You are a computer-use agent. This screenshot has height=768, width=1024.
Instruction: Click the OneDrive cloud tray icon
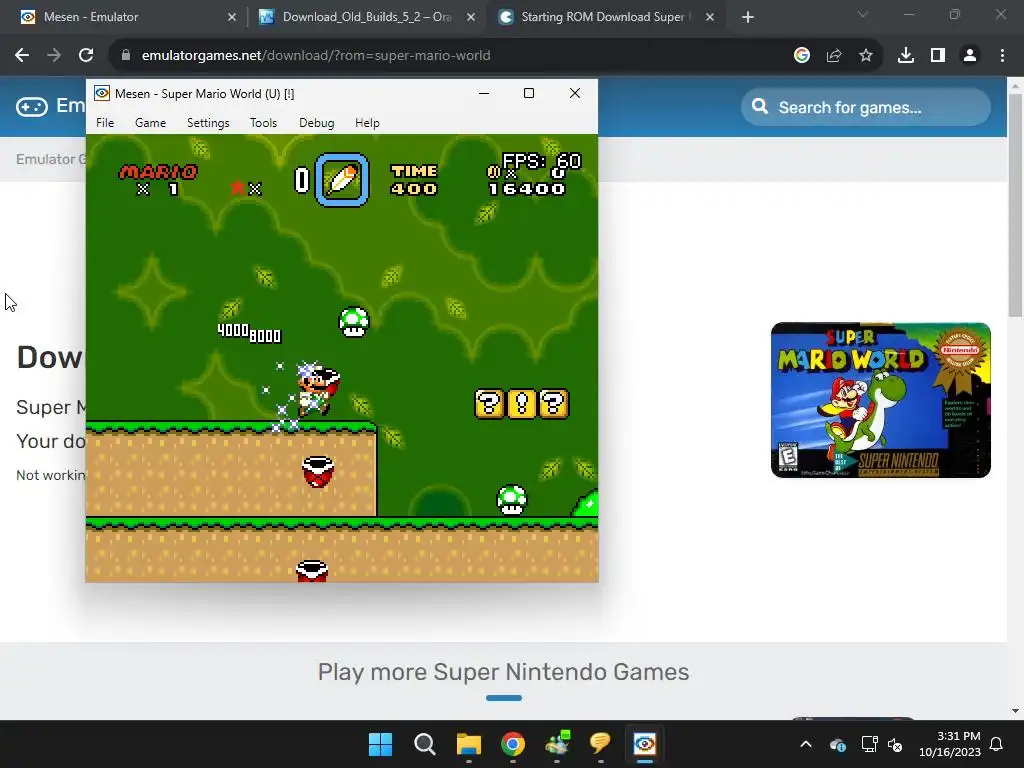click(x=838, y=744)
